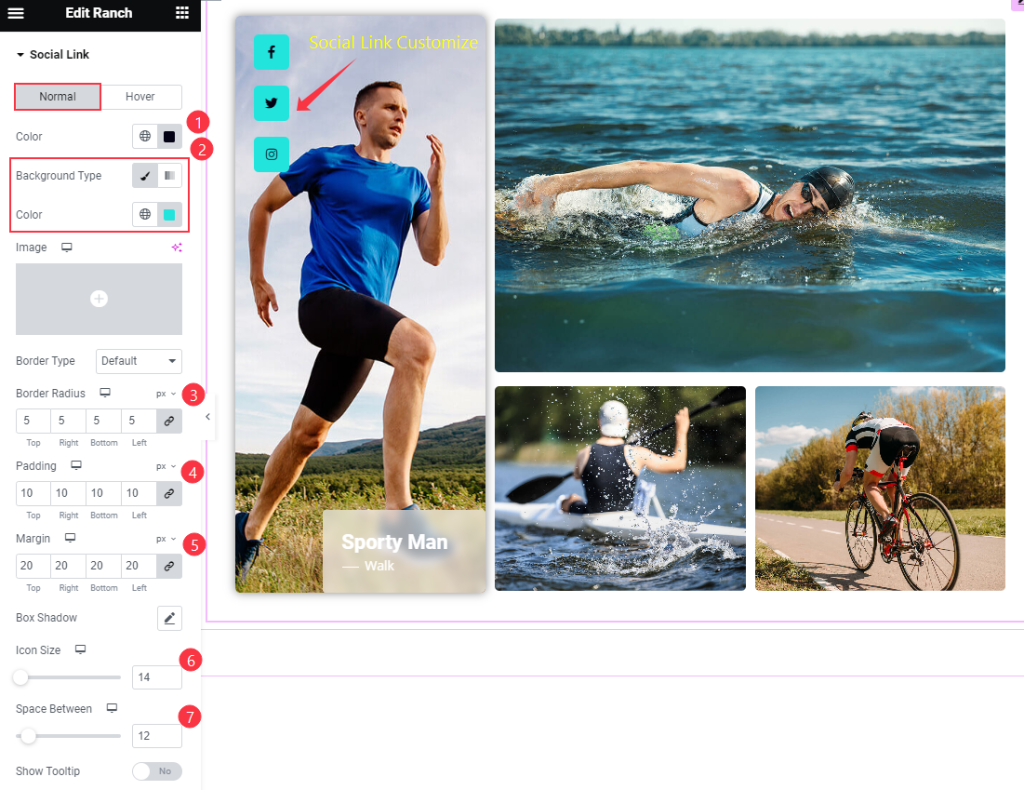The image size is (1024, 790).
Task: Change responsive device for Icon Size
Action: pyautogui.click(x=80, y=650)
